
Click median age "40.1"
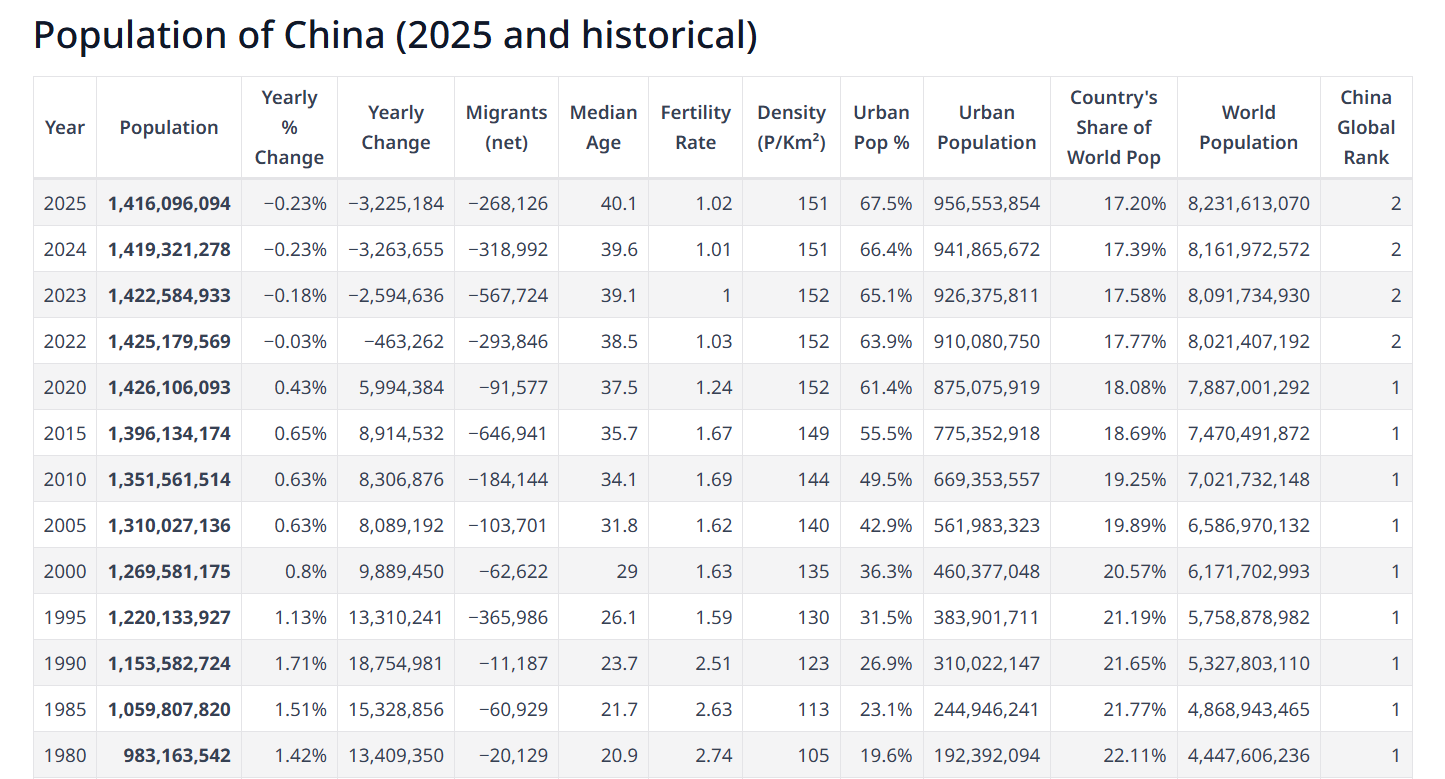click(x=619, y=204)
